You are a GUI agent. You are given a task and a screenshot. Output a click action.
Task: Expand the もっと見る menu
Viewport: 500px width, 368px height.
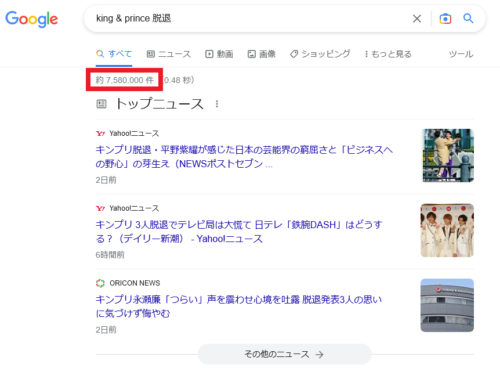(x=388, y=54)
